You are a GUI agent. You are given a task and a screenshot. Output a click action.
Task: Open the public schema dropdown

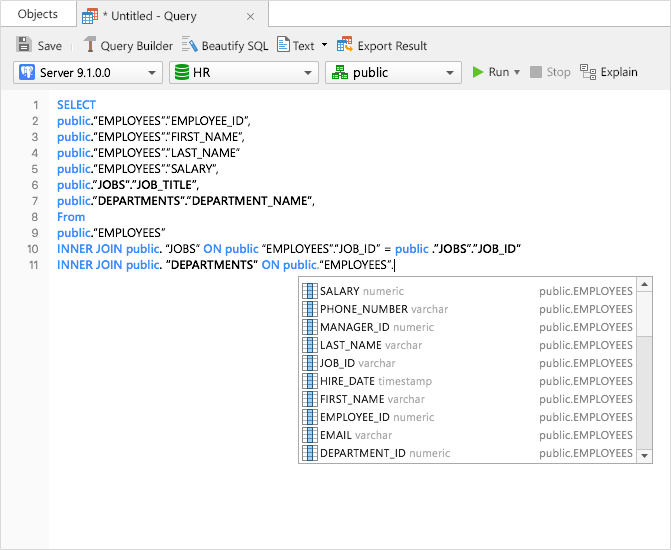click(x=393, y=72)
